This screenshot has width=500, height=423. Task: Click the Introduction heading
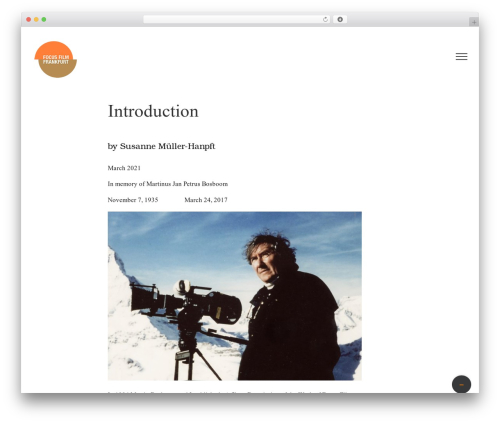153,111
